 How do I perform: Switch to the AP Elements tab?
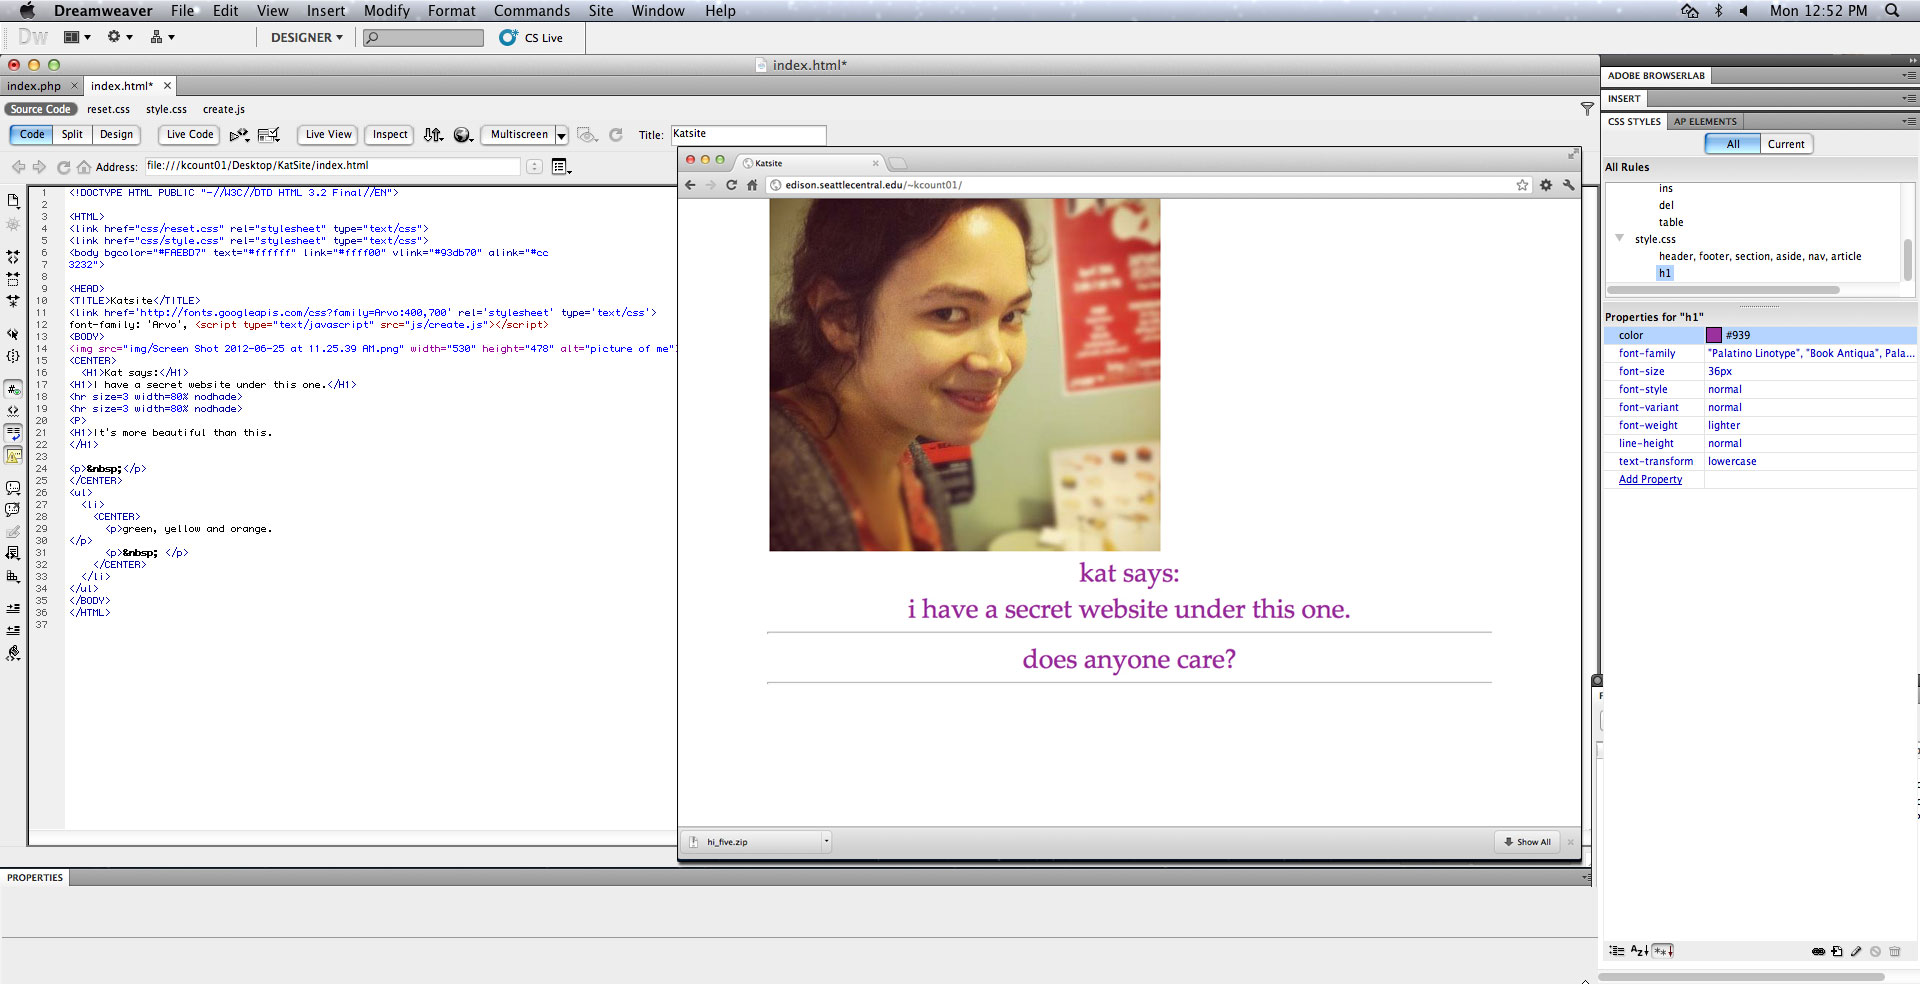point(1705,122)
